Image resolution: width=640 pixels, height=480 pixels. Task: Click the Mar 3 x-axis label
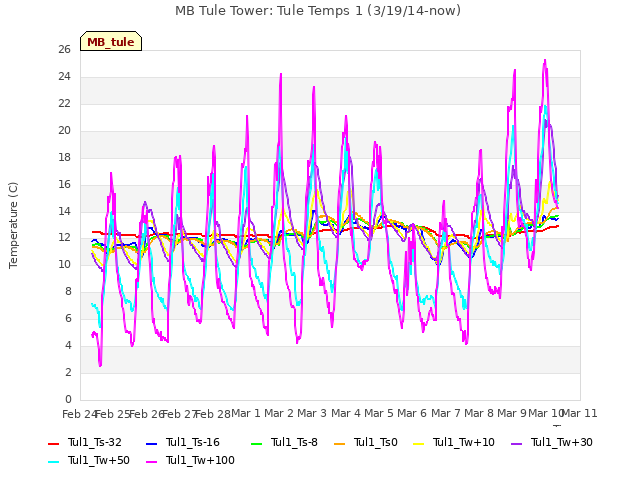point(312,413)
